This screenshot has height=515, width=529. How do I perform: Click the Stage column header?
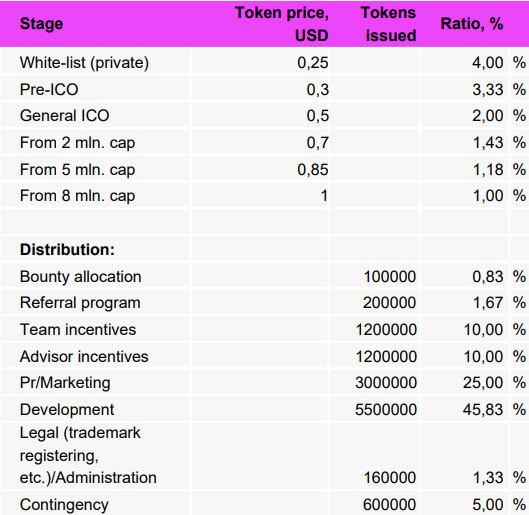pos(41,24)
